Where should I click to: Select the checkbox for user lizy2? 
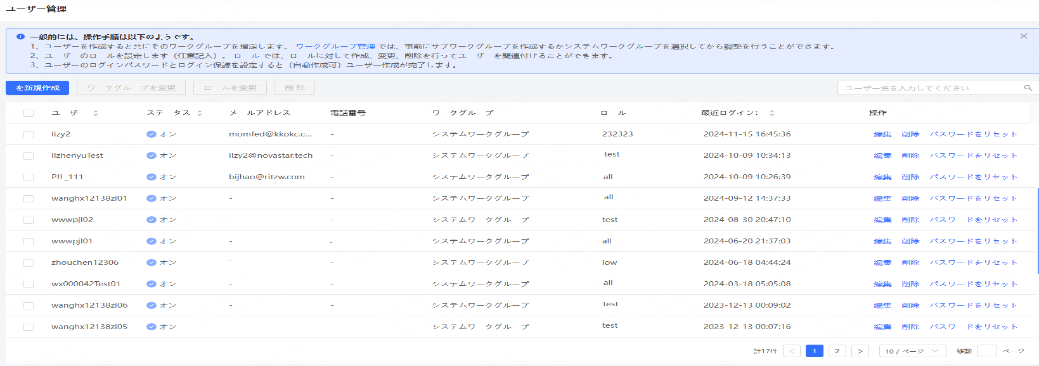(x=28, y=135)
